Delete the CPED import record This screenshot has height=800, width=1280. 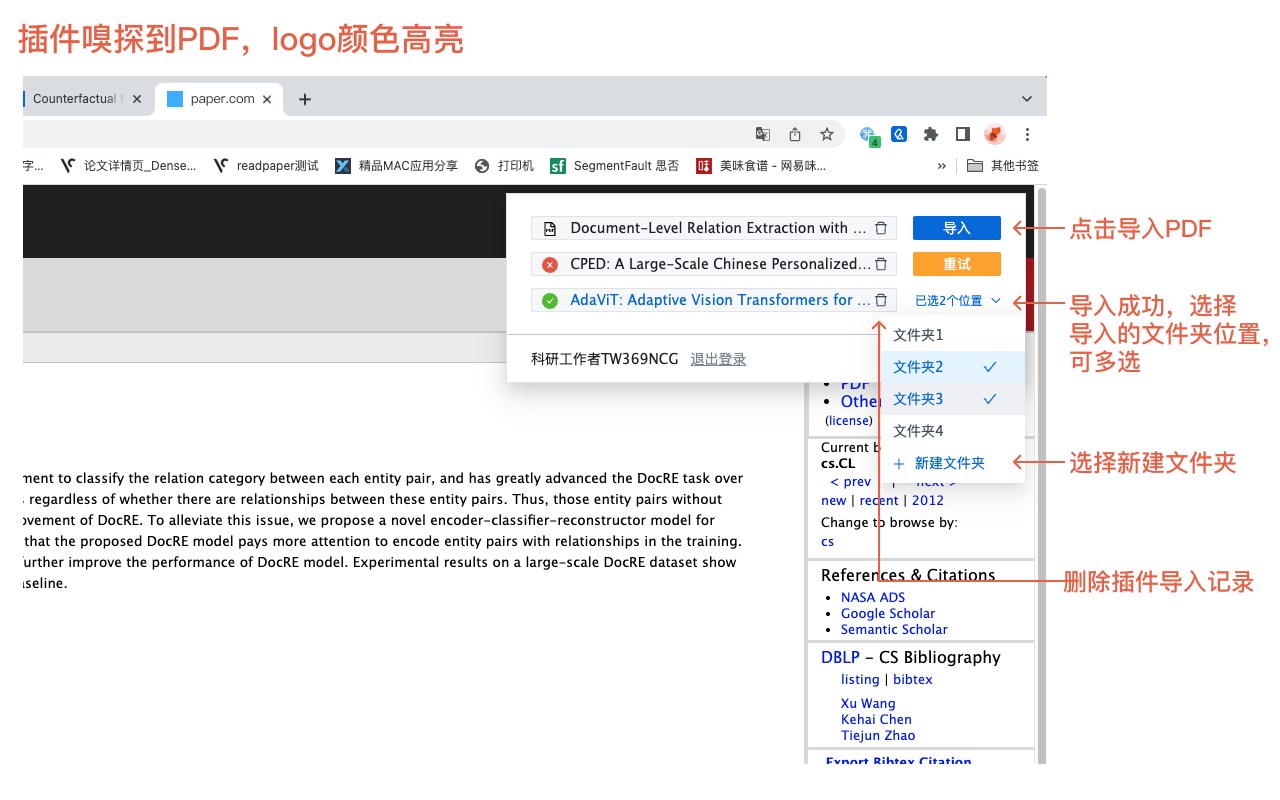(x=881, y=264)
